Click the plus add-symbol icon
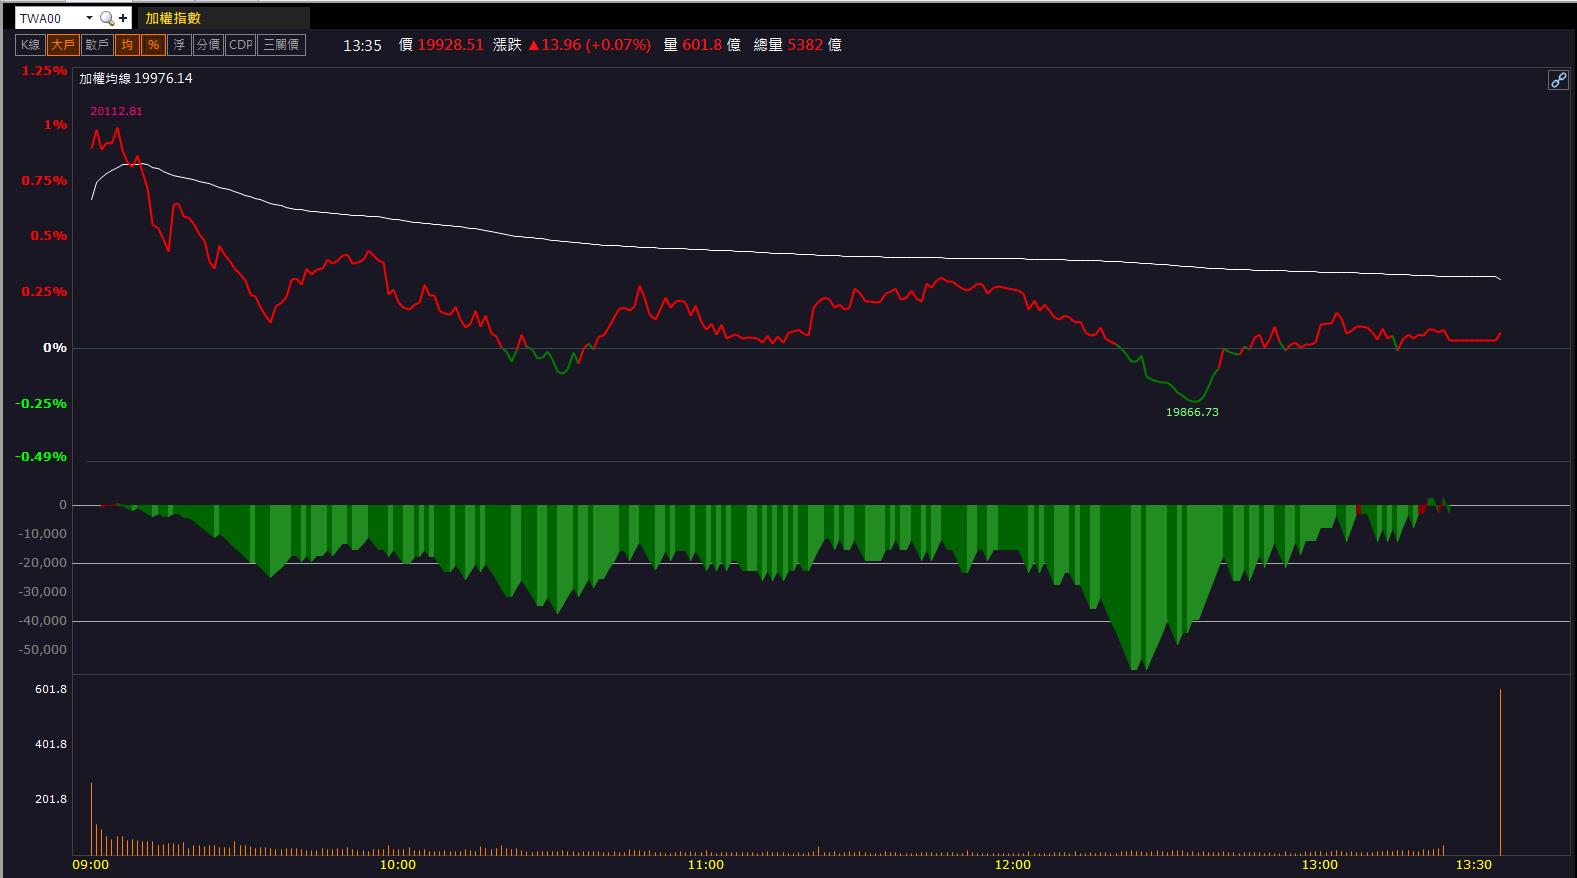1577x878 pixels. [123, 18]
